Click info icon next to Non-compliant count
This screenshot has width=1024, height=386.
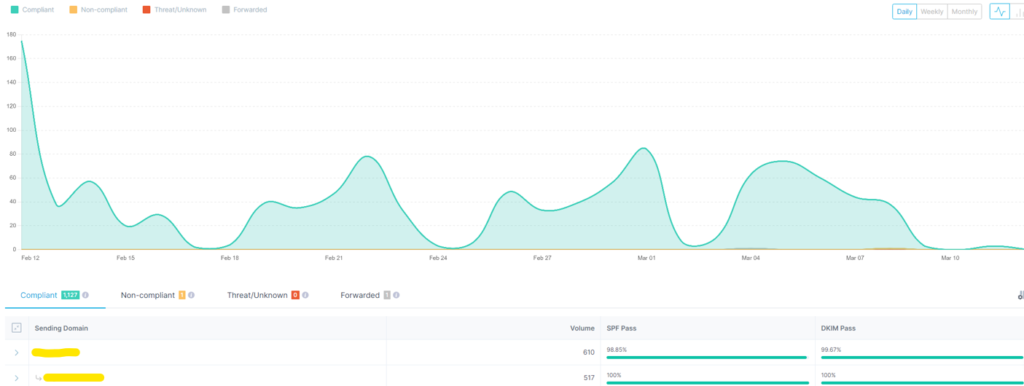tap(191, 295)
